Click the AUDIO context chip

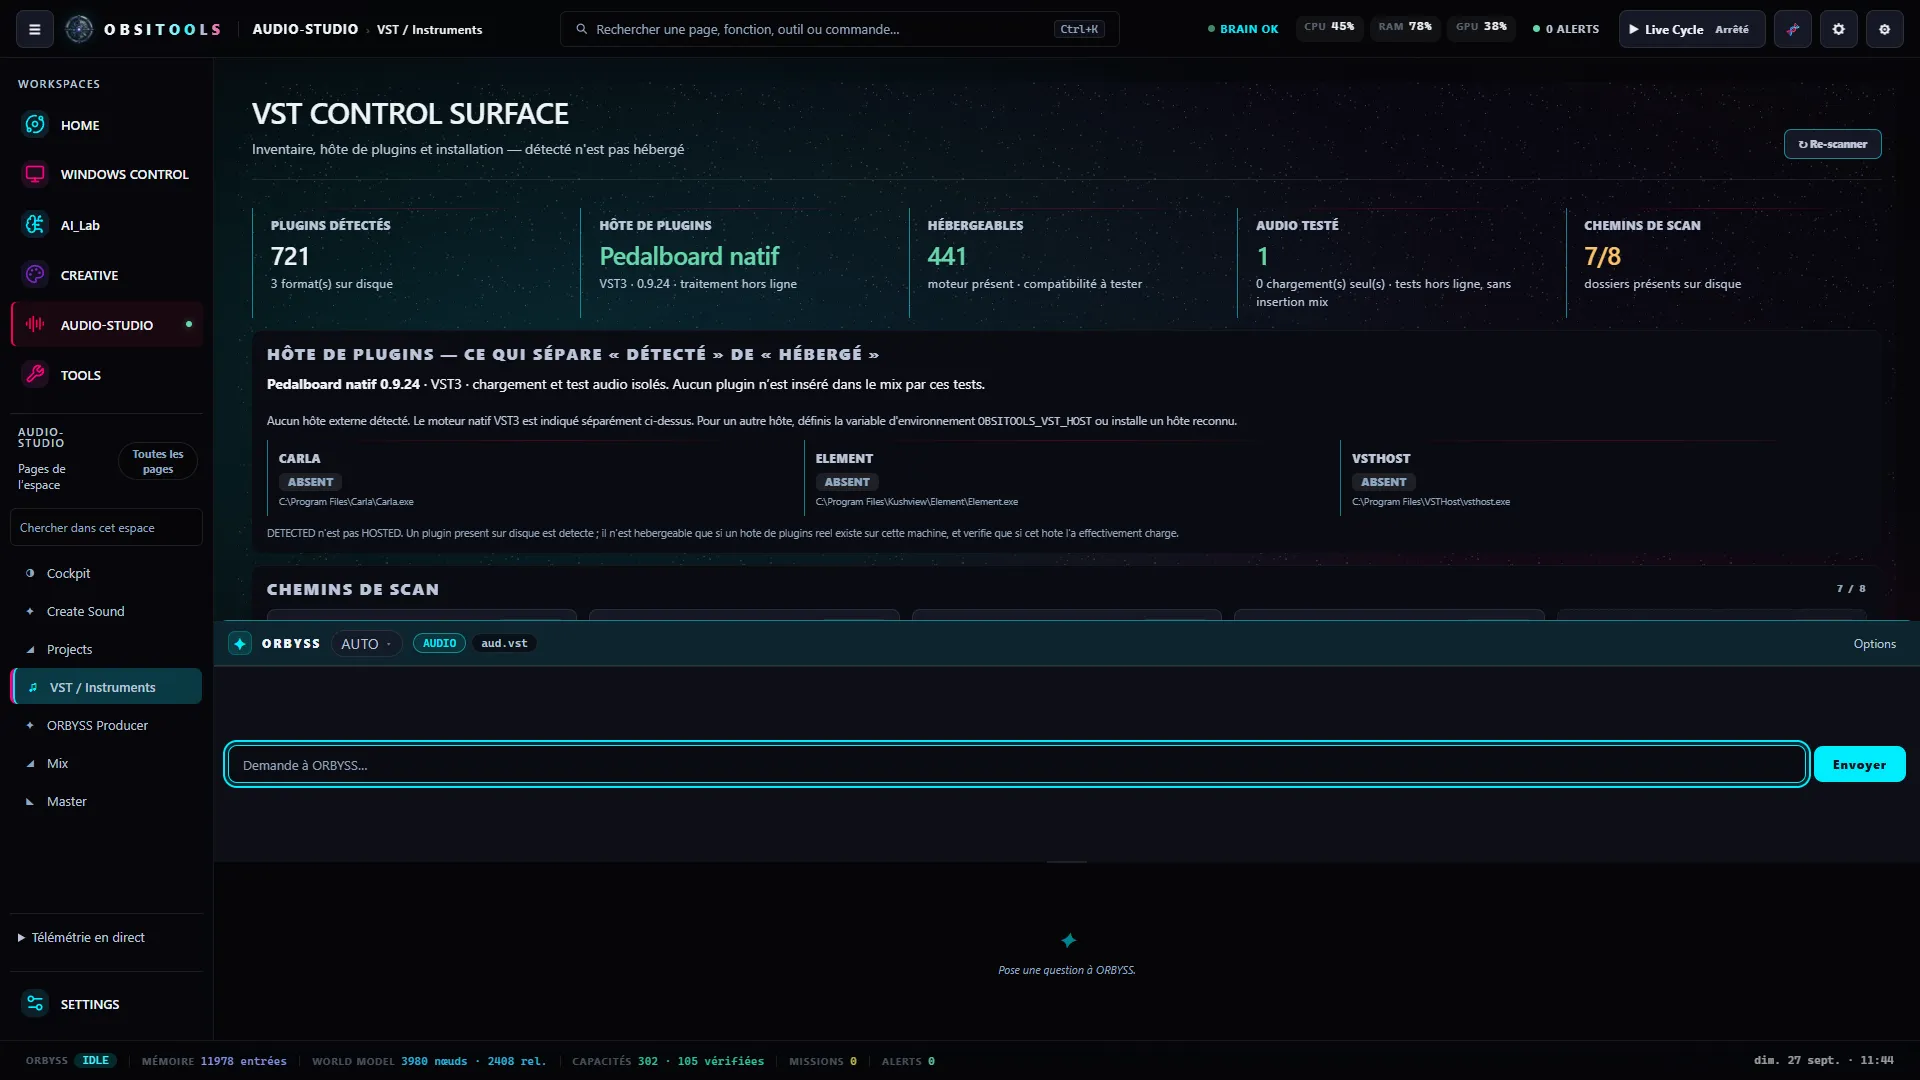coord(439,643)
